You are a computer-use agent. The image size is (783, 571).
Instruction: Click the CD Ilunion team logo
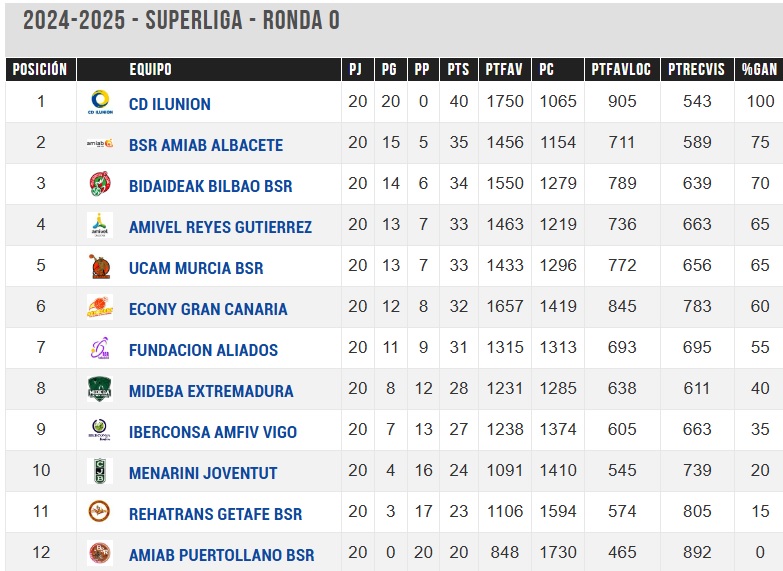[x=100, y=102]
